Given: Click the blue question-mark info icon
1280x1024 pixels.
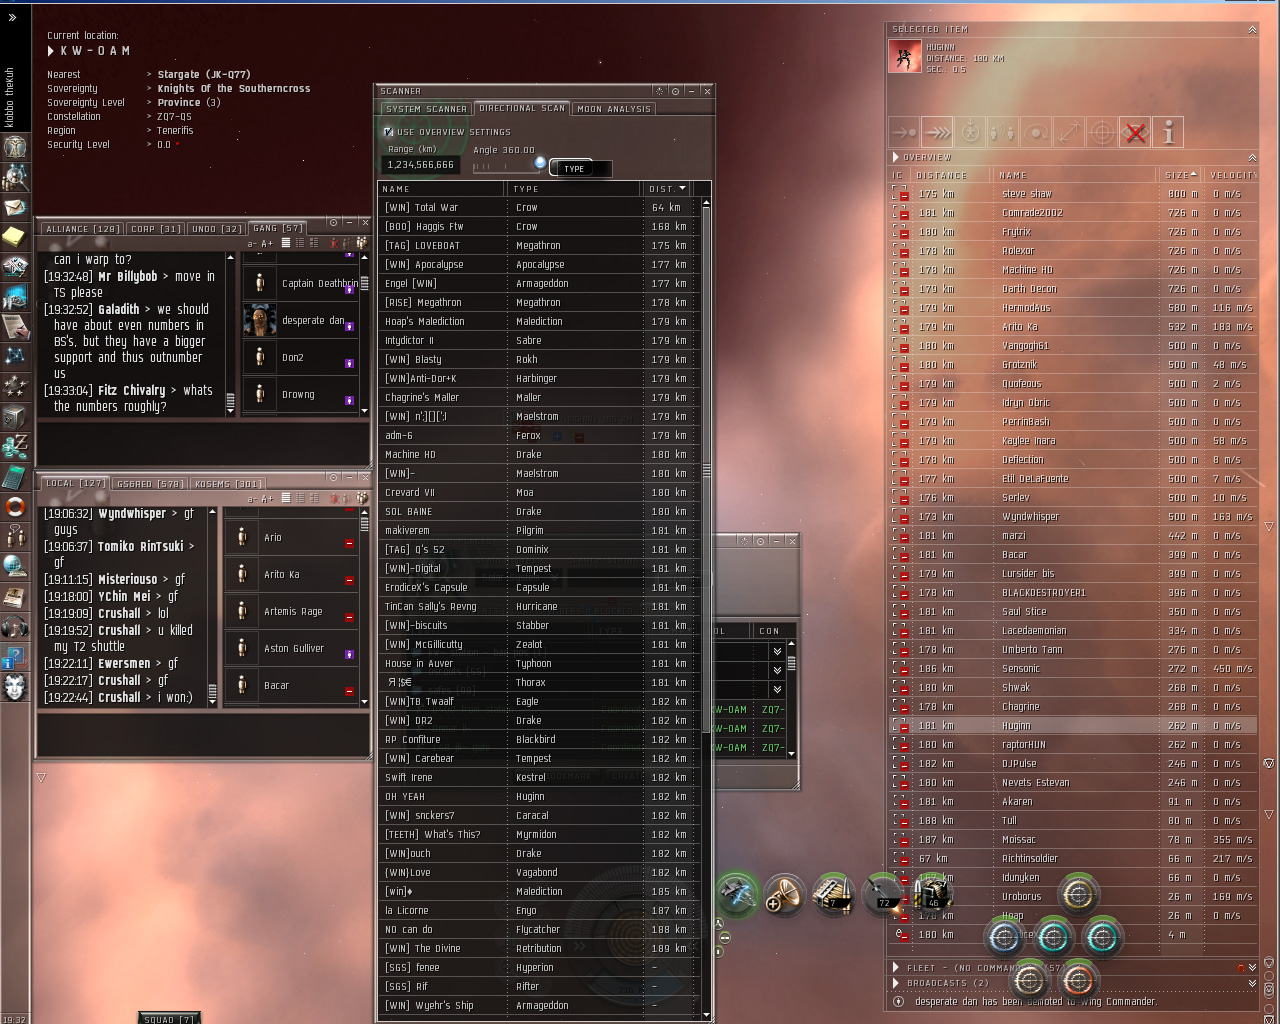Looking at the screenshot, I should [x=15, y=657].
